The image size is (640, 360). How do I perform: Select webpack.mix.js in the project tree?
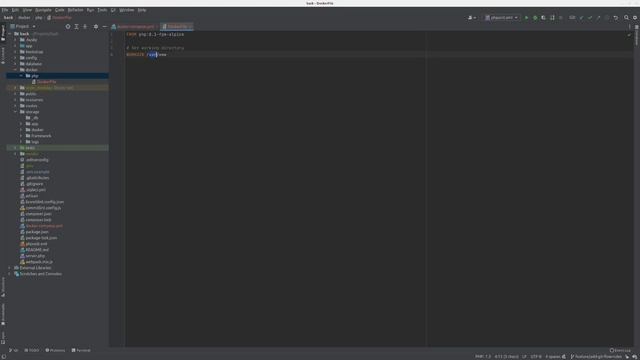(x=39, y=262)
